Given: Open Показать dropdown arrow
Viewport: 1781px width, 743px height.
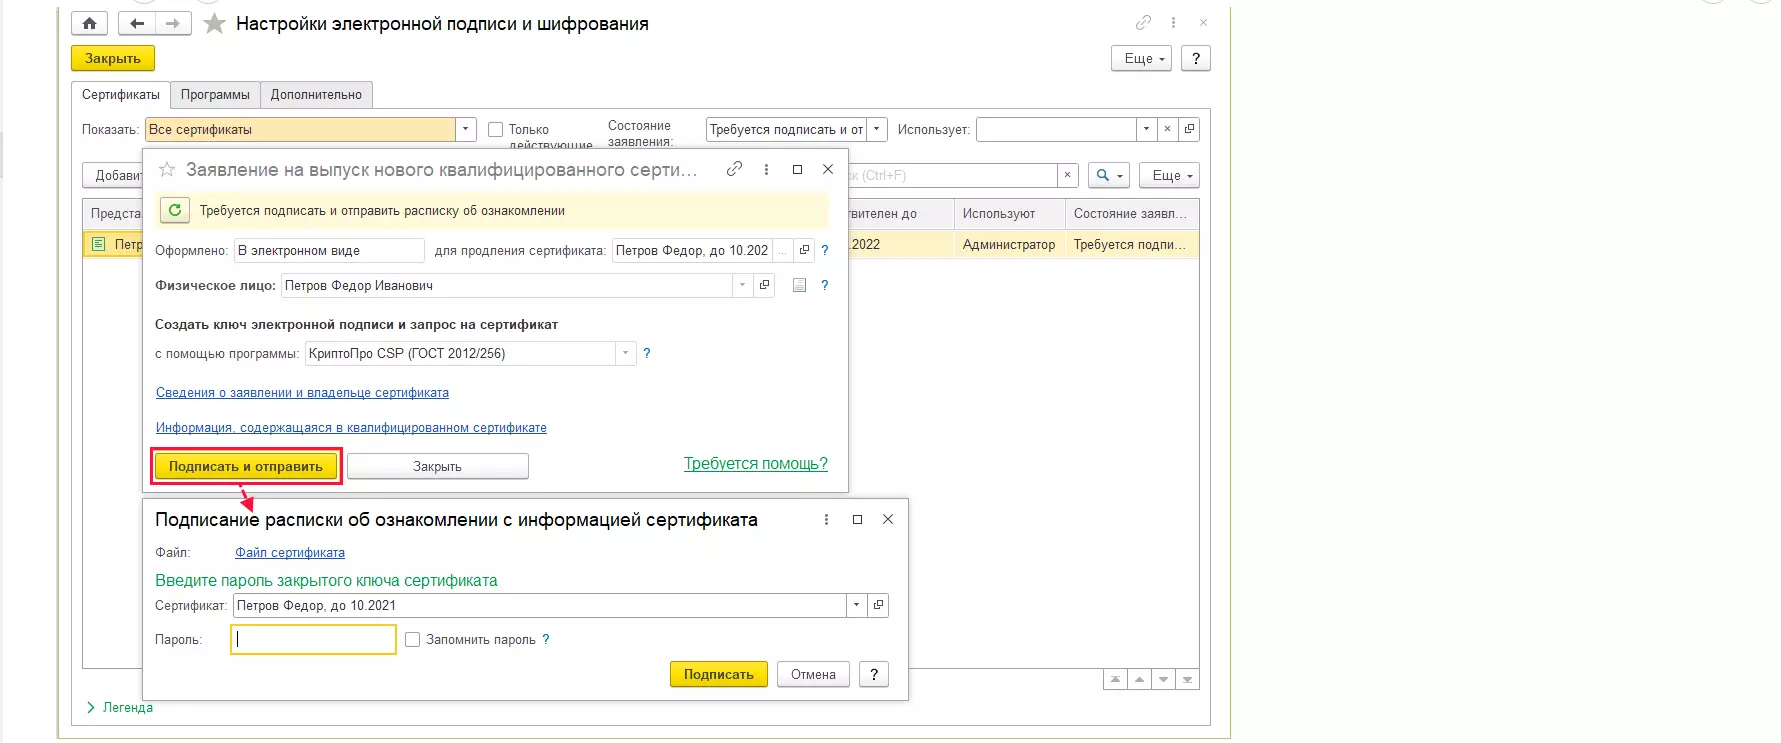Looking at the screenshot, I should (466, 129).
